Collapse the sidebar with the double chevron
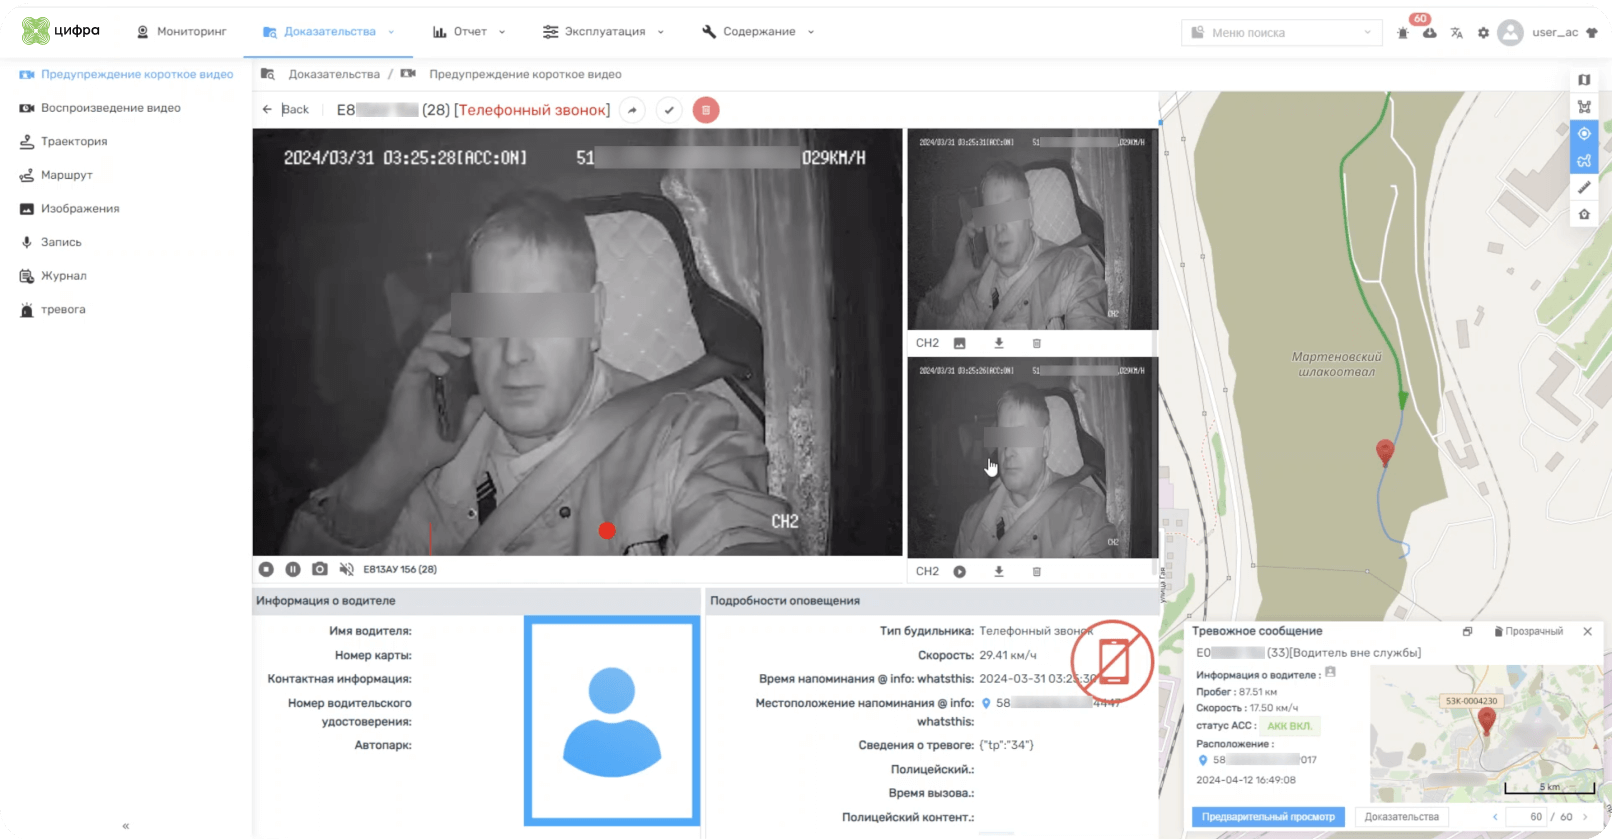Image resolution: width=1613 pixels, height=839 pixels. (126, 826)
